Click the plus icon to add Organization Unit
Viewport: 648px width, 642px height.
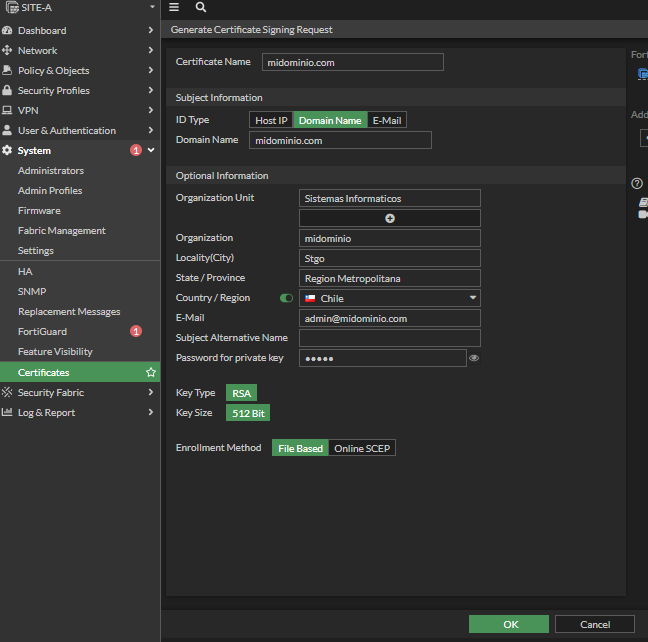point(390,218)
